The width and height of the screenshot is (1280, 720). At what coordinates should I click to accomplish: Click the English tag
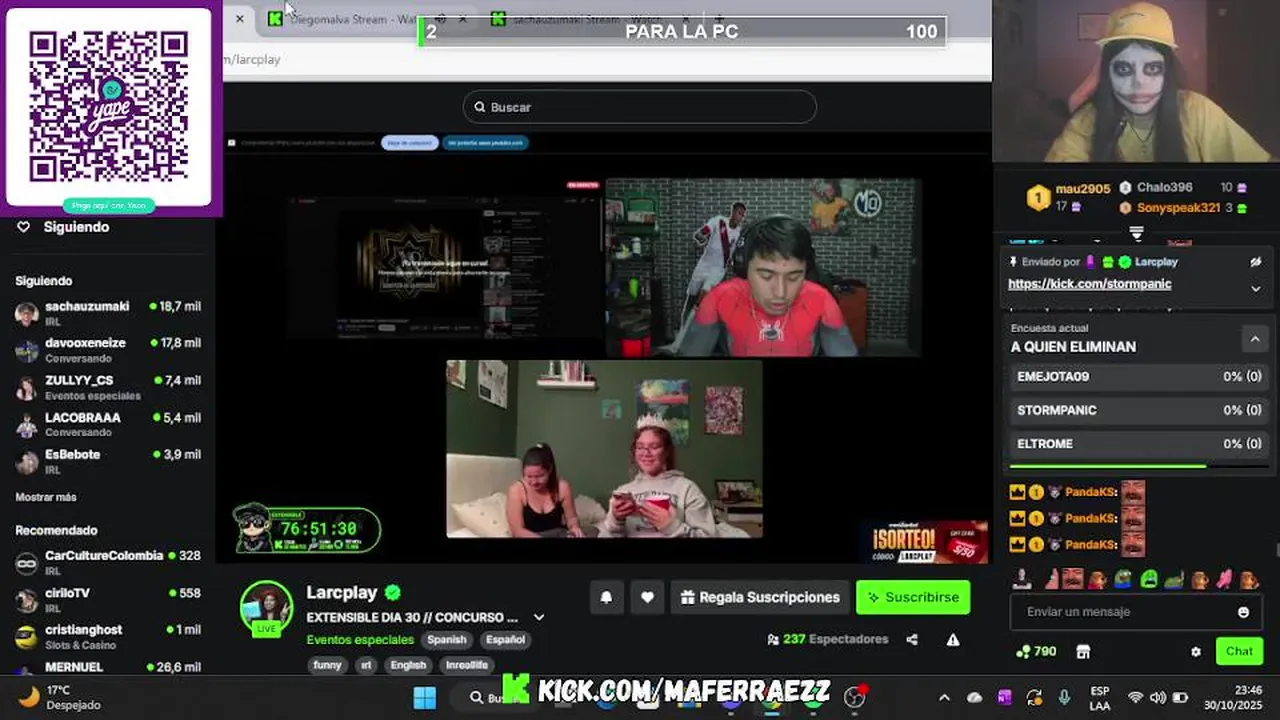[x=408, y=665]
